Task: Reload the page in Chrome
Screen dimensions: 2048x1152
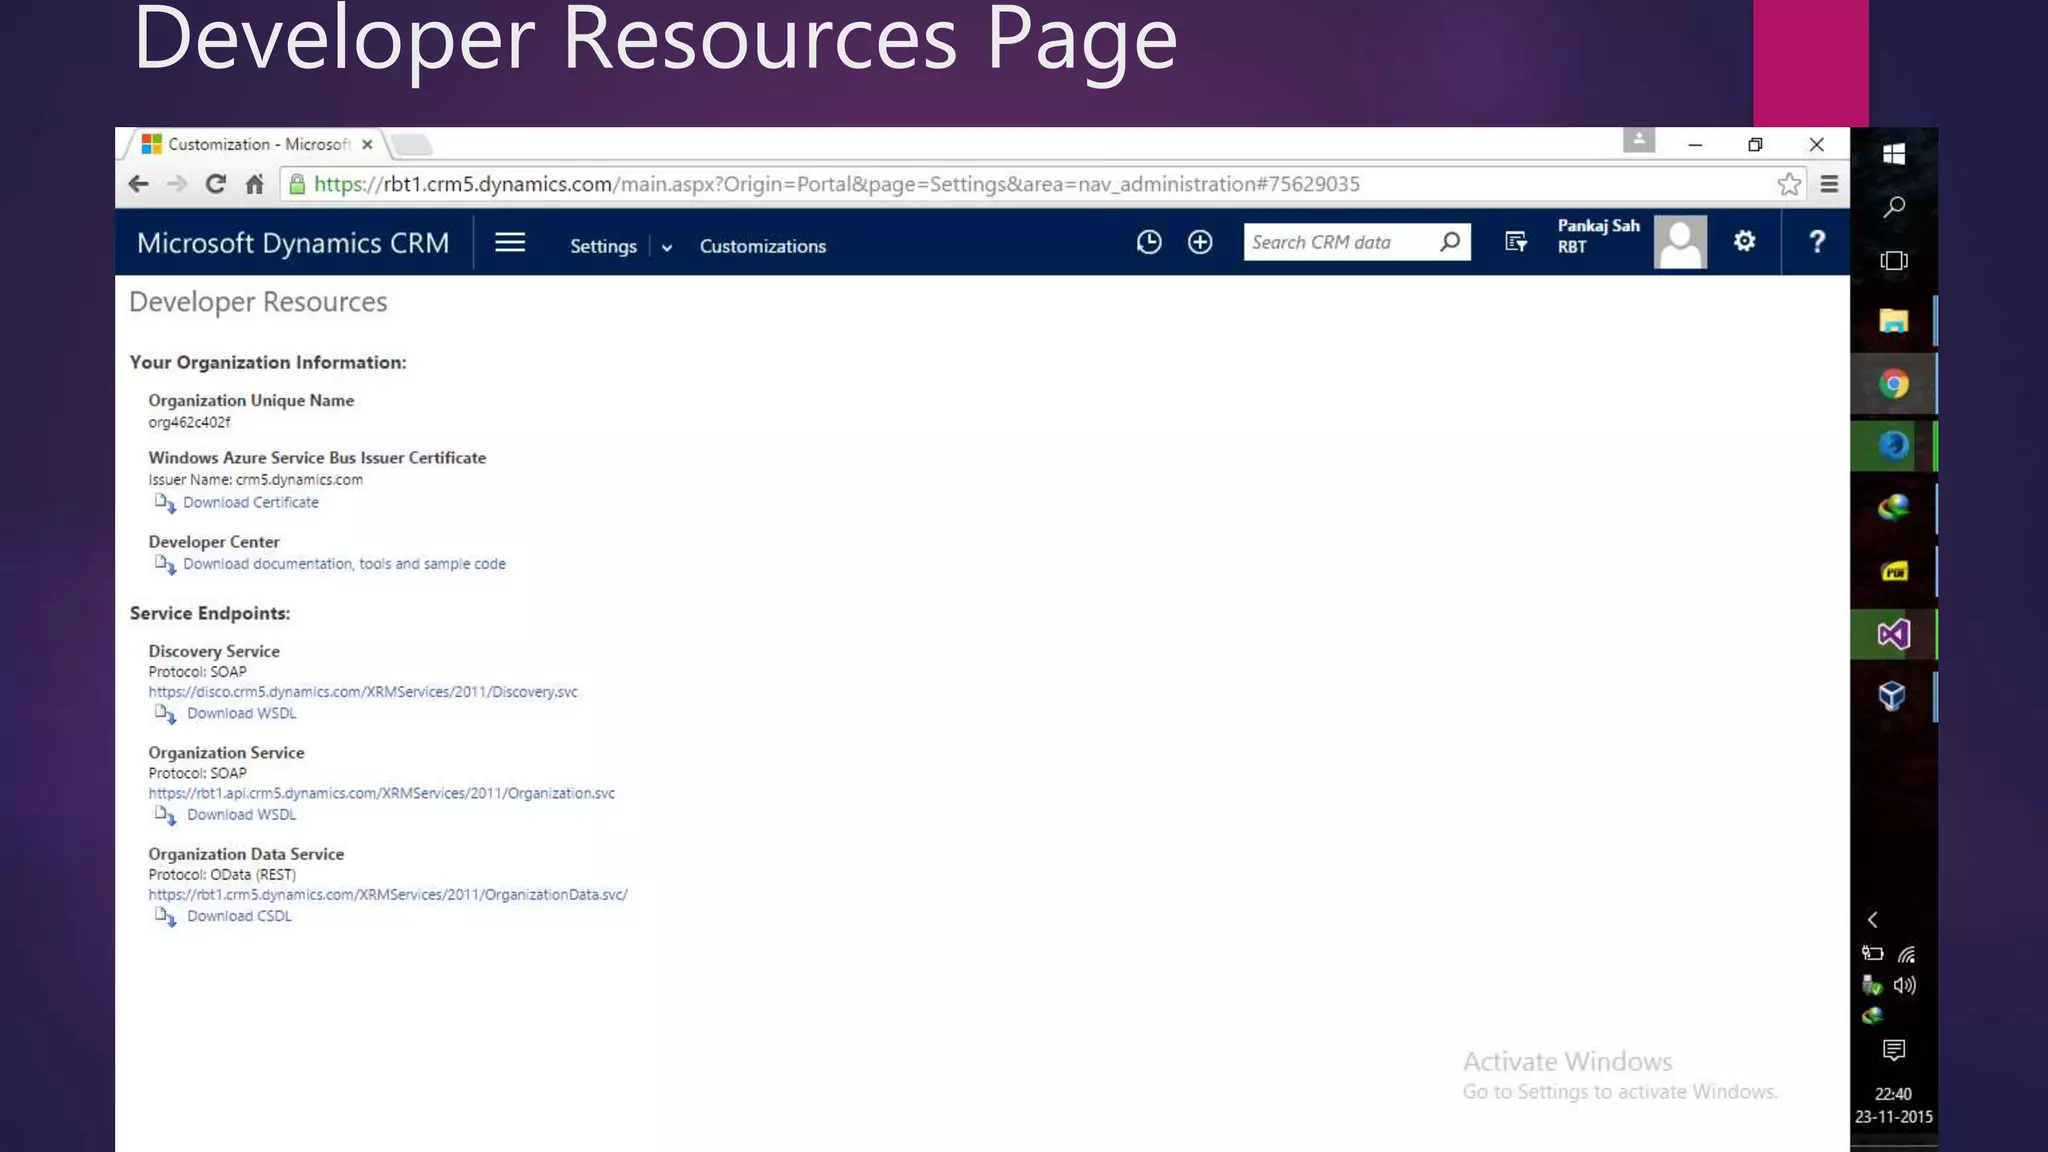Action: (x=215, y=184)
